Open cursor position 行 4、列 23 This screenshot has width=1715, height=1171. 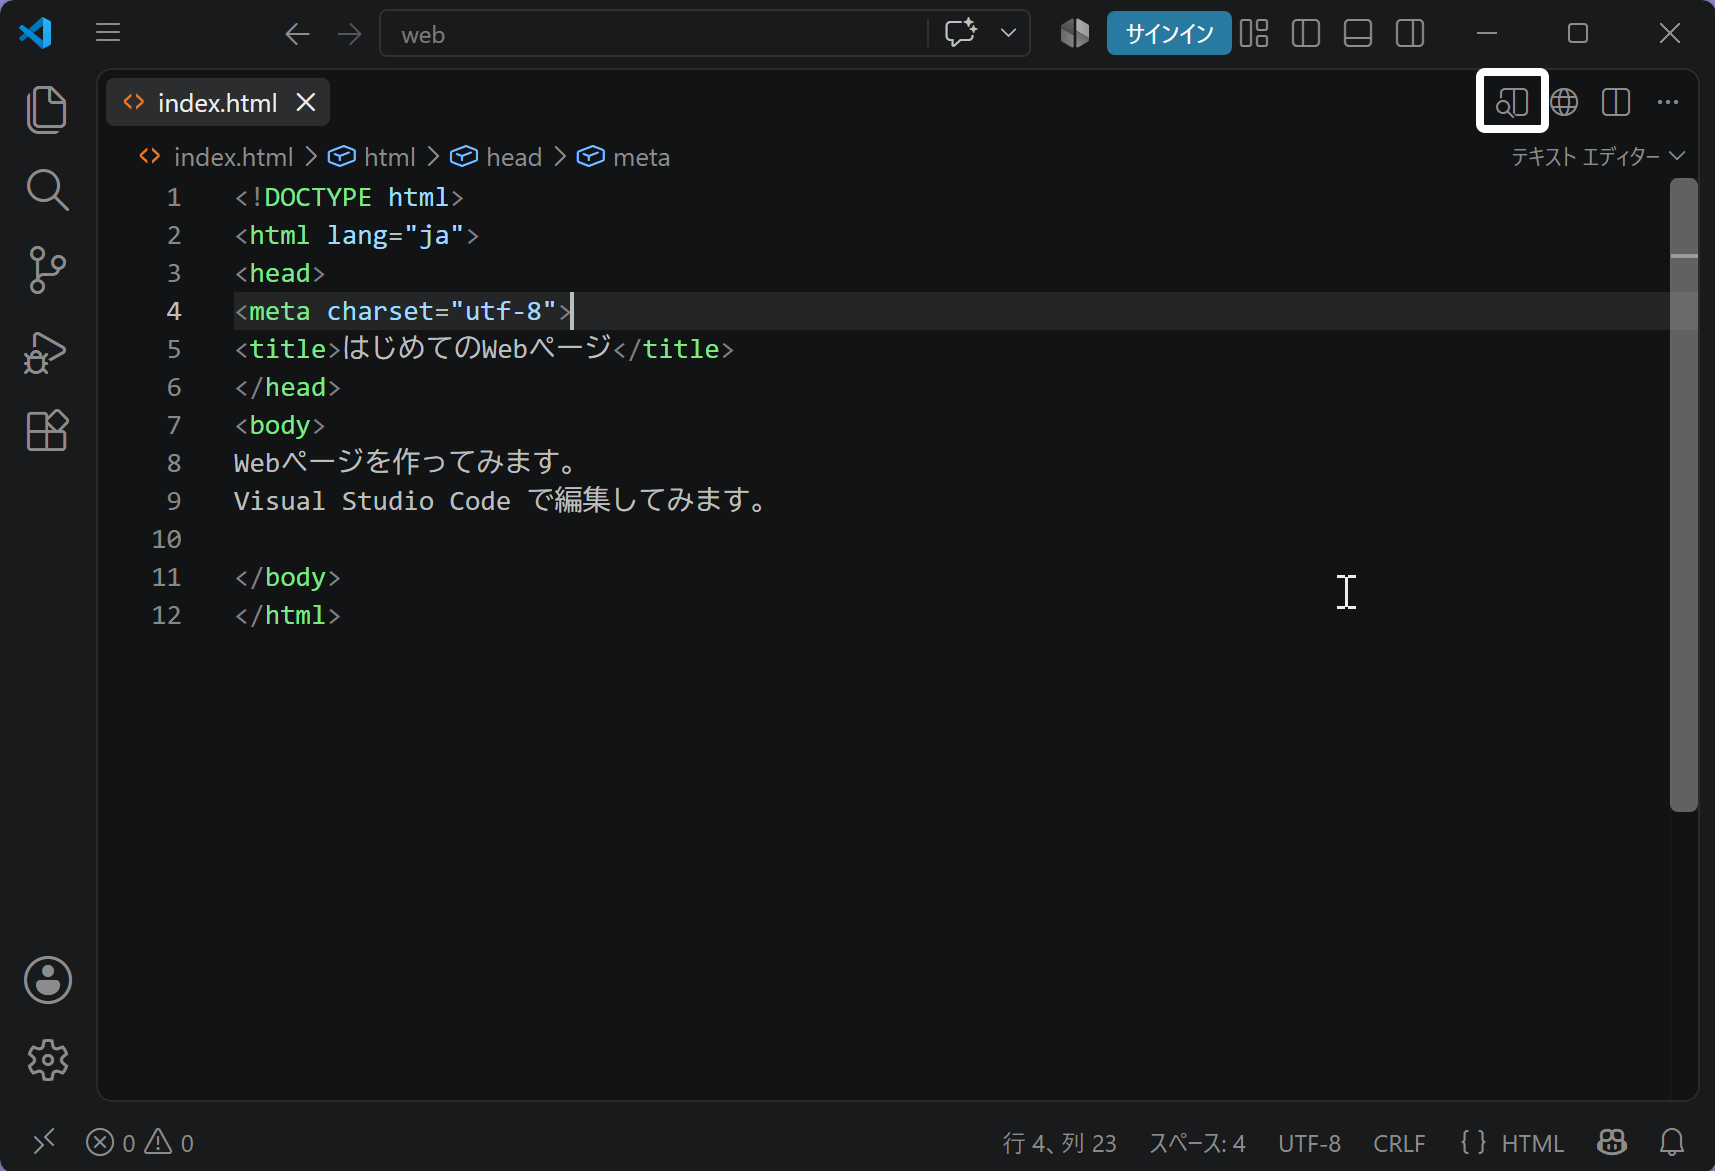click(x=1059, y=1142)
